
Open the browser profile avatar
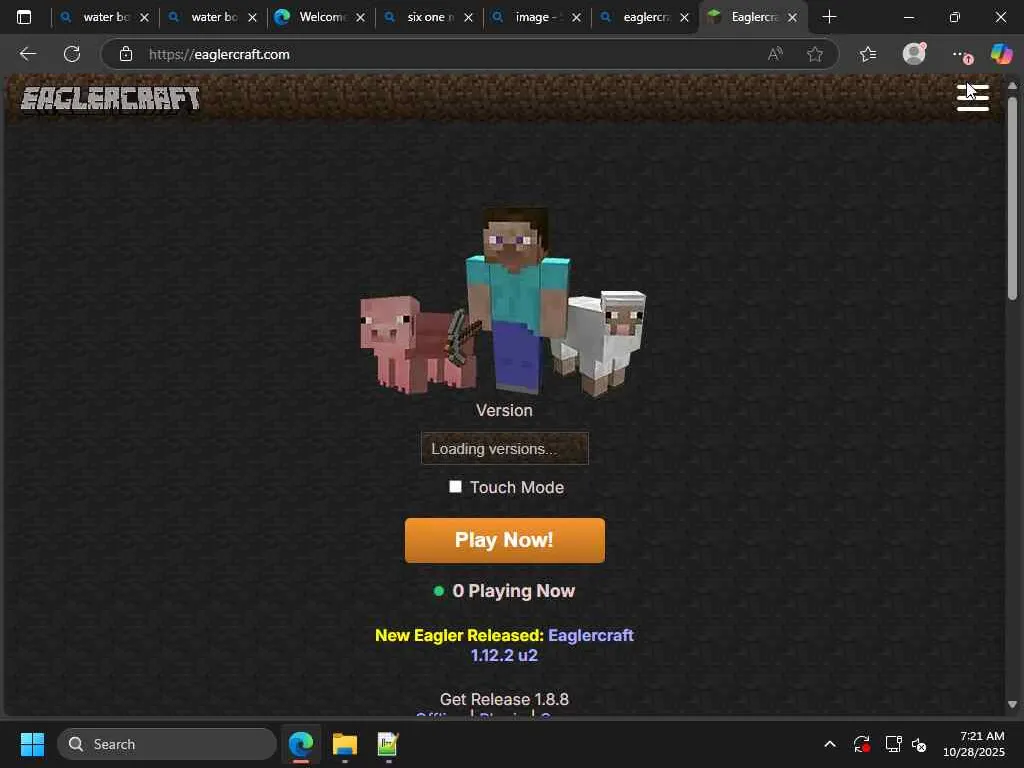[x=914, y=54]
